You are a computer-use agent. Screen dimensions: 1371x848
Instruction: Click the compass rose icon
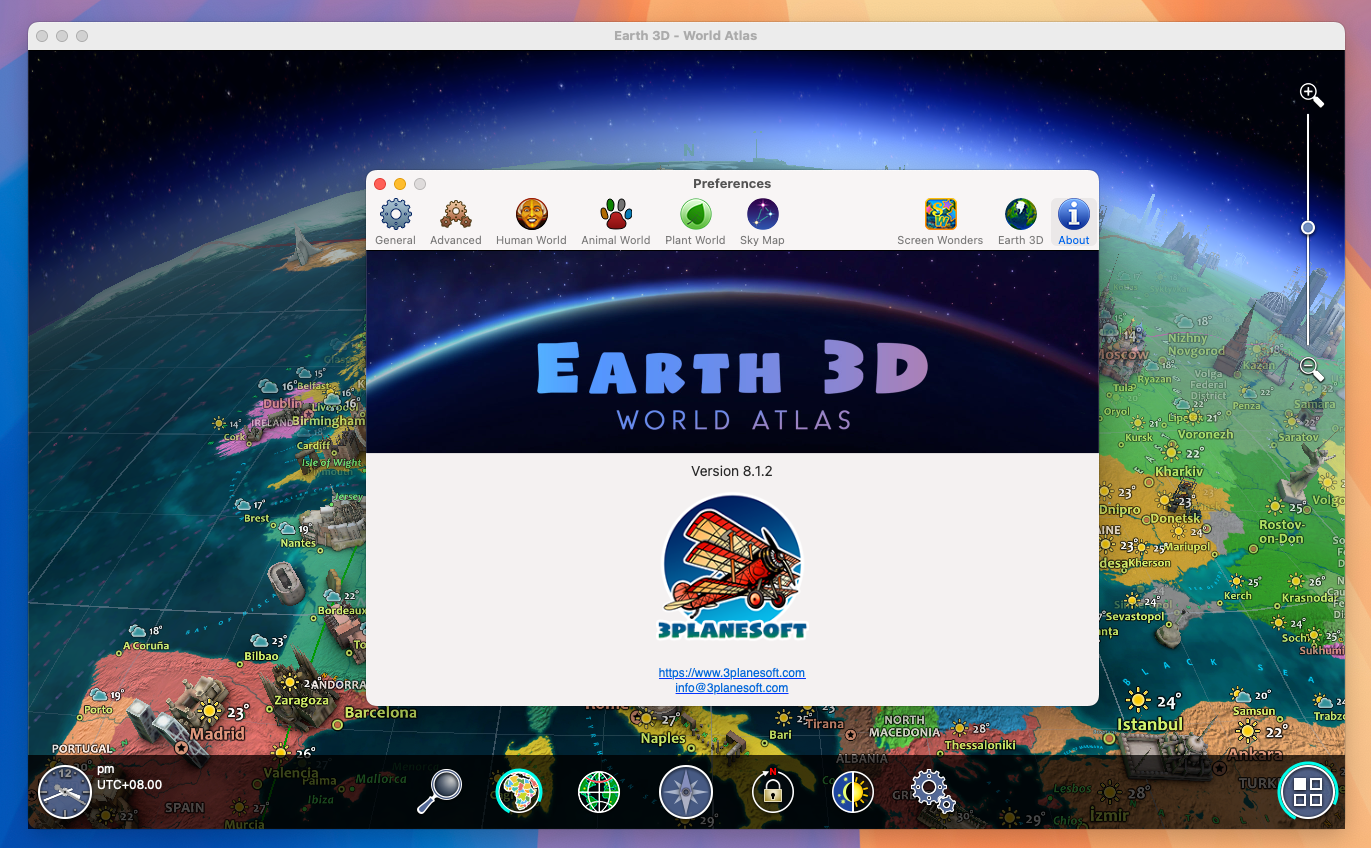point(686,793)
